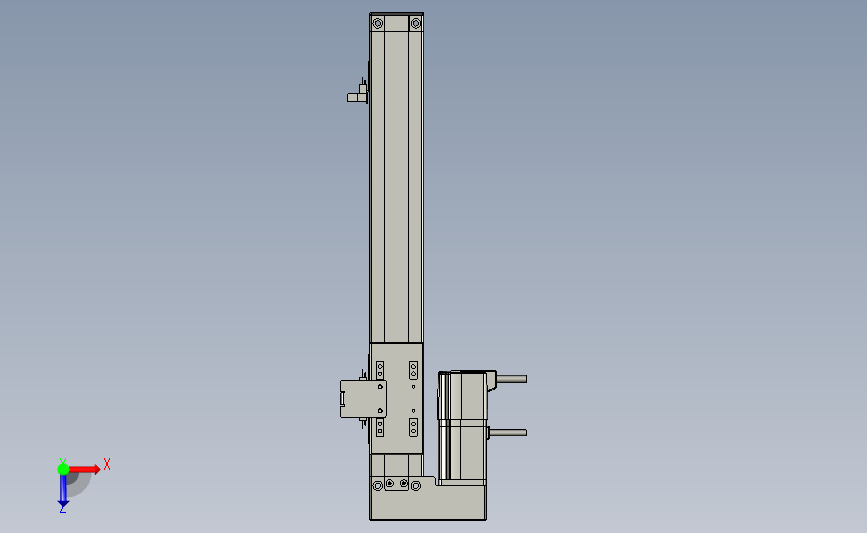Select the top-left end cap screw
Screen dimensions: 867x533
point(378,23)
